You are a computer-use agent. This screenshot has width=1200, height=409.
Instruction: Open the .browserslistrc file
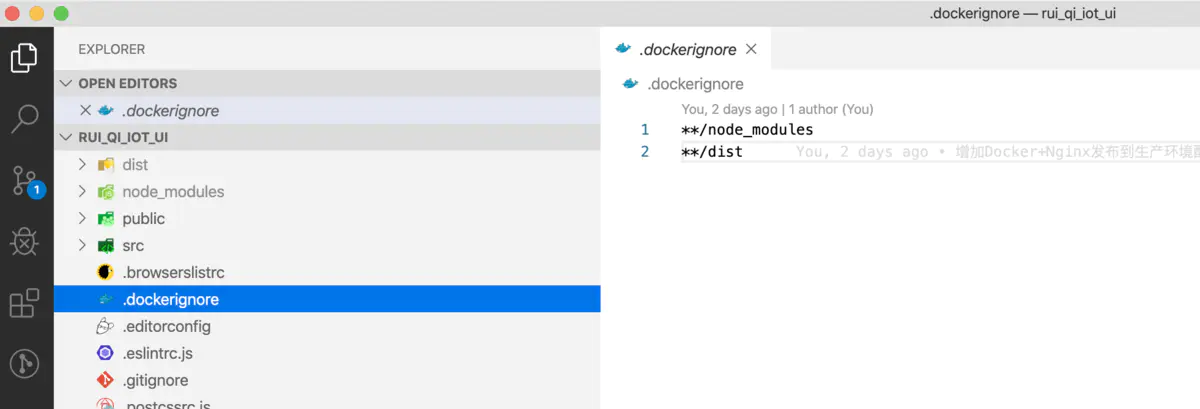pyautogui.click(x=173, y=272)
